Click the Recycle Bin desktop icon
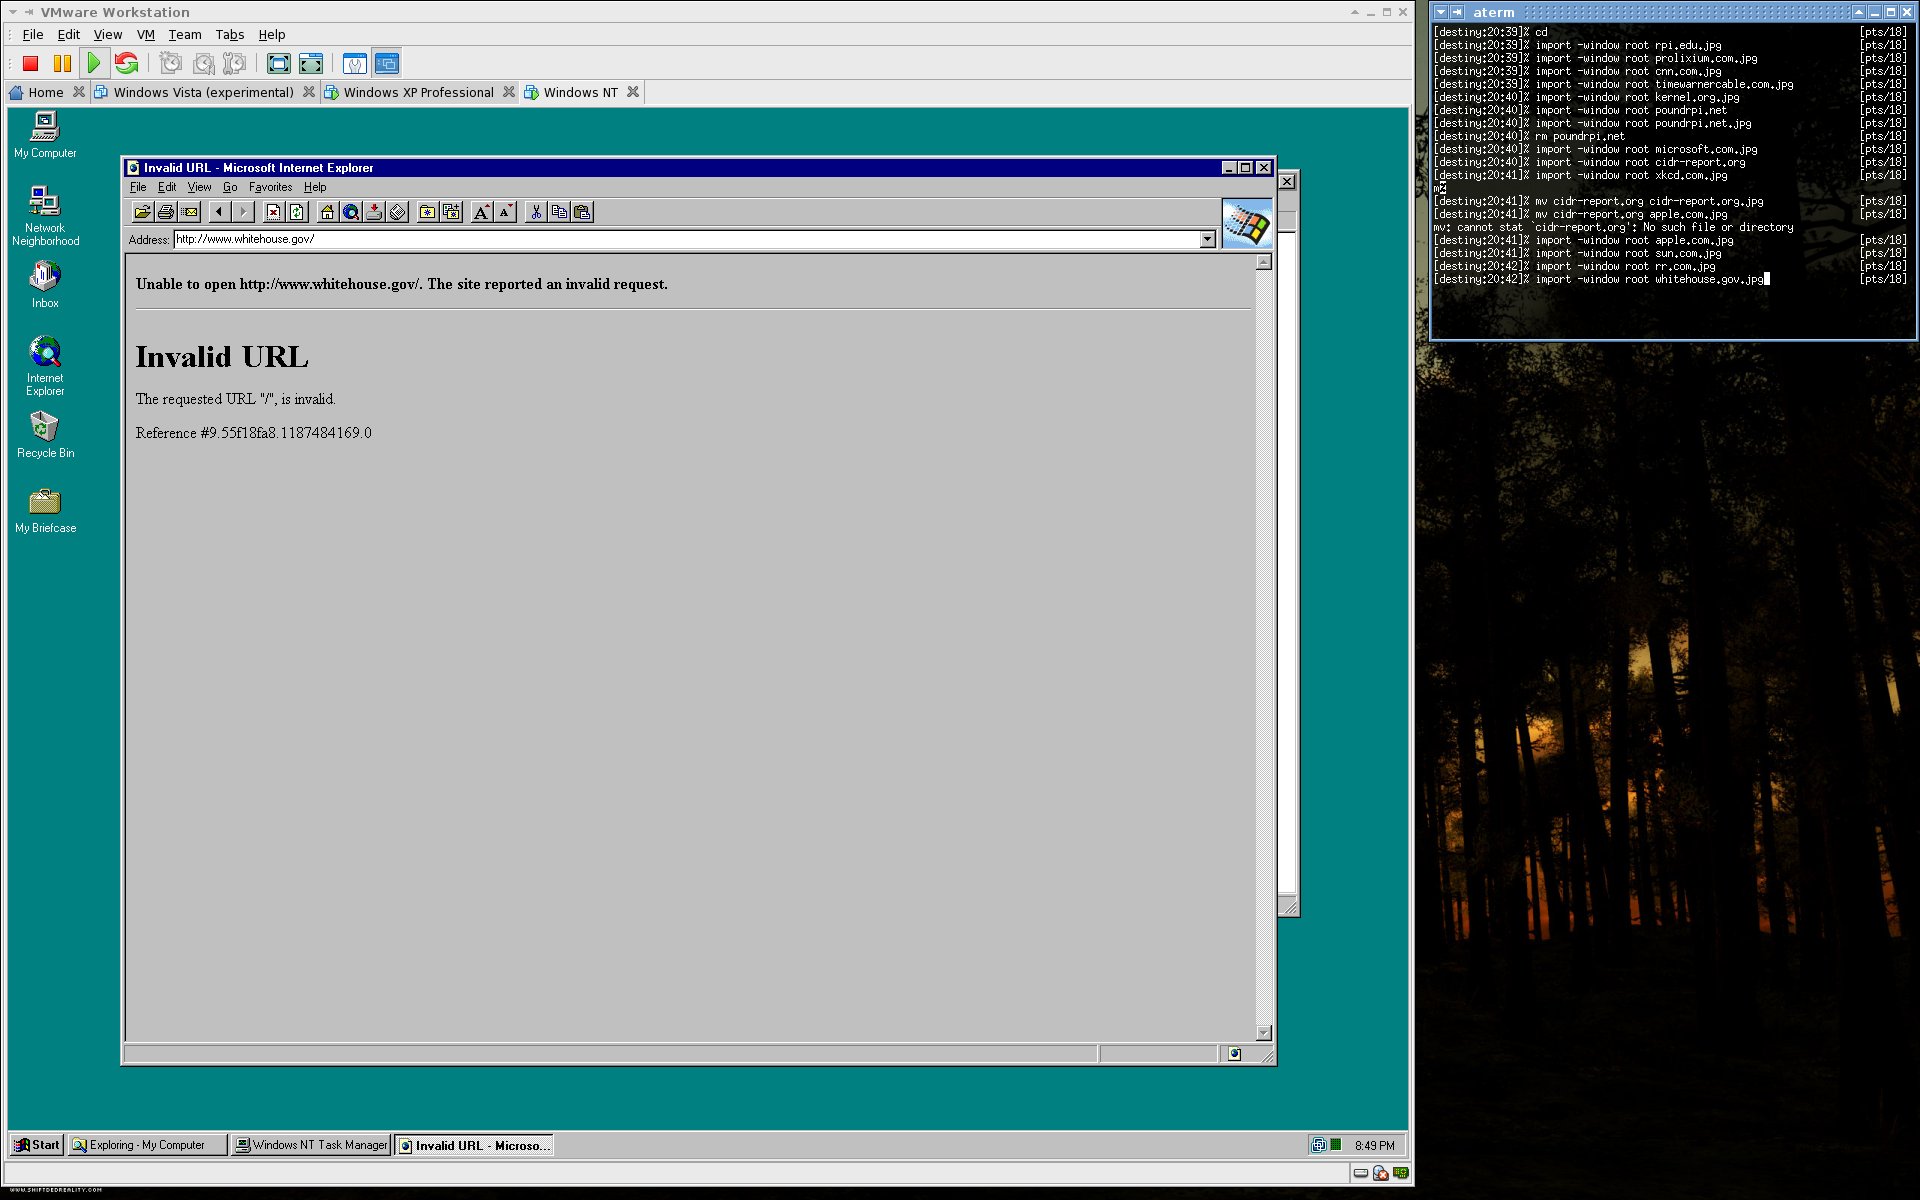This screenshot has height=1200, width=1920. [45, 435]
